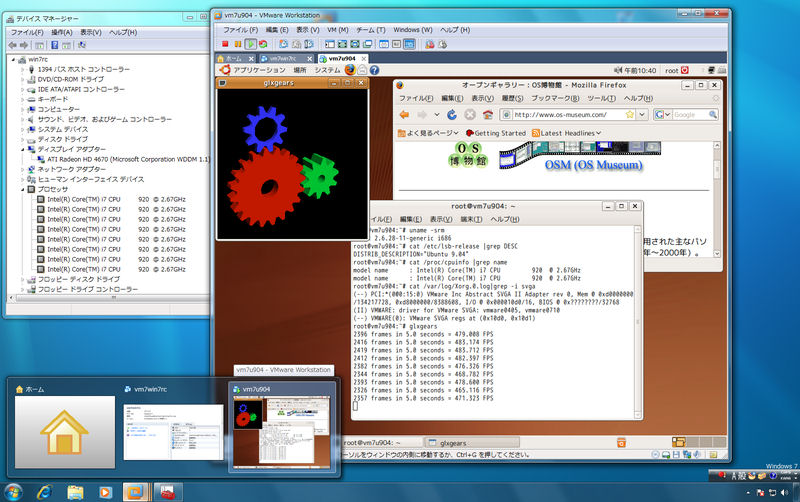The height and width of the screenshot is (502, 800).
Task: Expand the network adapters node
Action: pos(22,169)
